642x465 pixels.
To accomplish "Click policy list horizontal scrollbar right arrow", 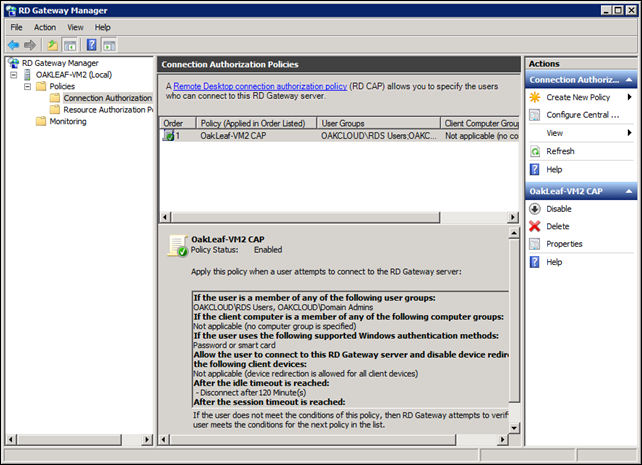I will [x=513, y=217].
